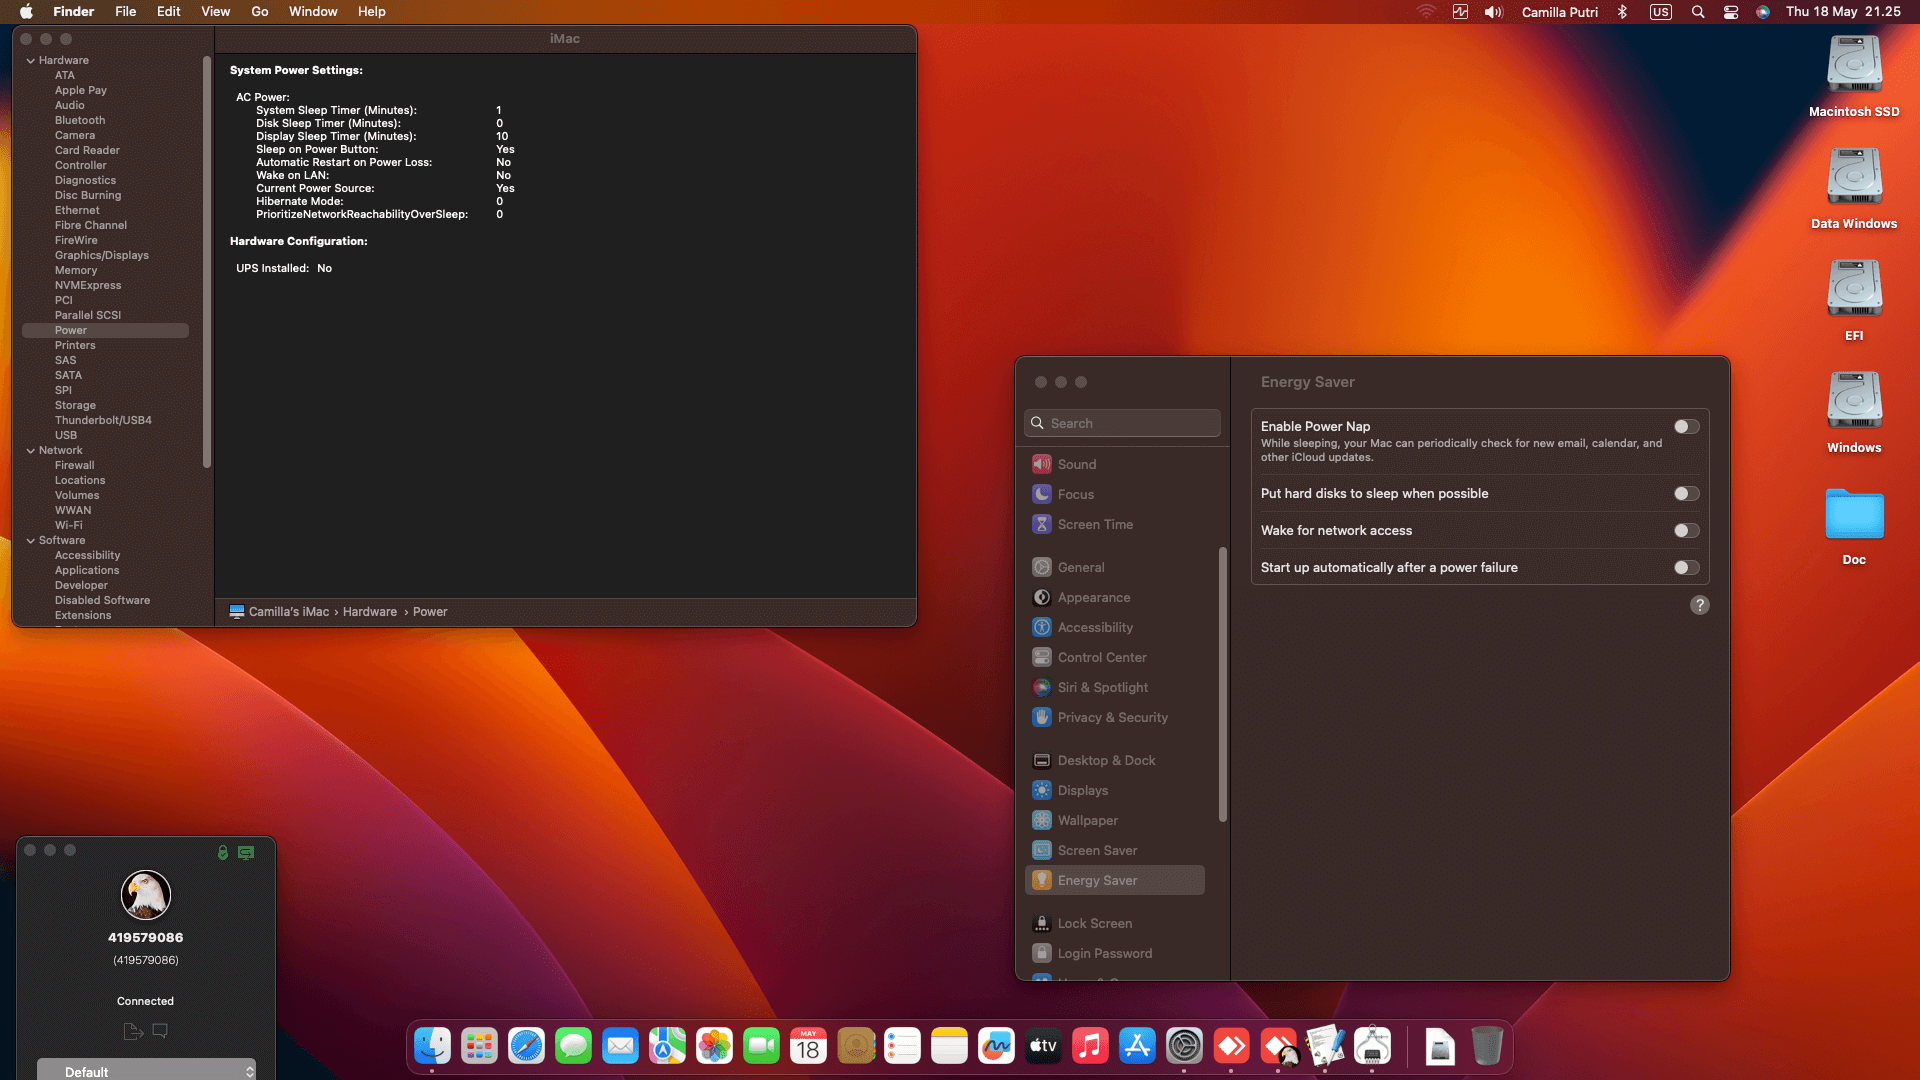Click the green padlock icon in AnyDesk window
This screenshot has width=1920, height=1080.
click(223, 852)
